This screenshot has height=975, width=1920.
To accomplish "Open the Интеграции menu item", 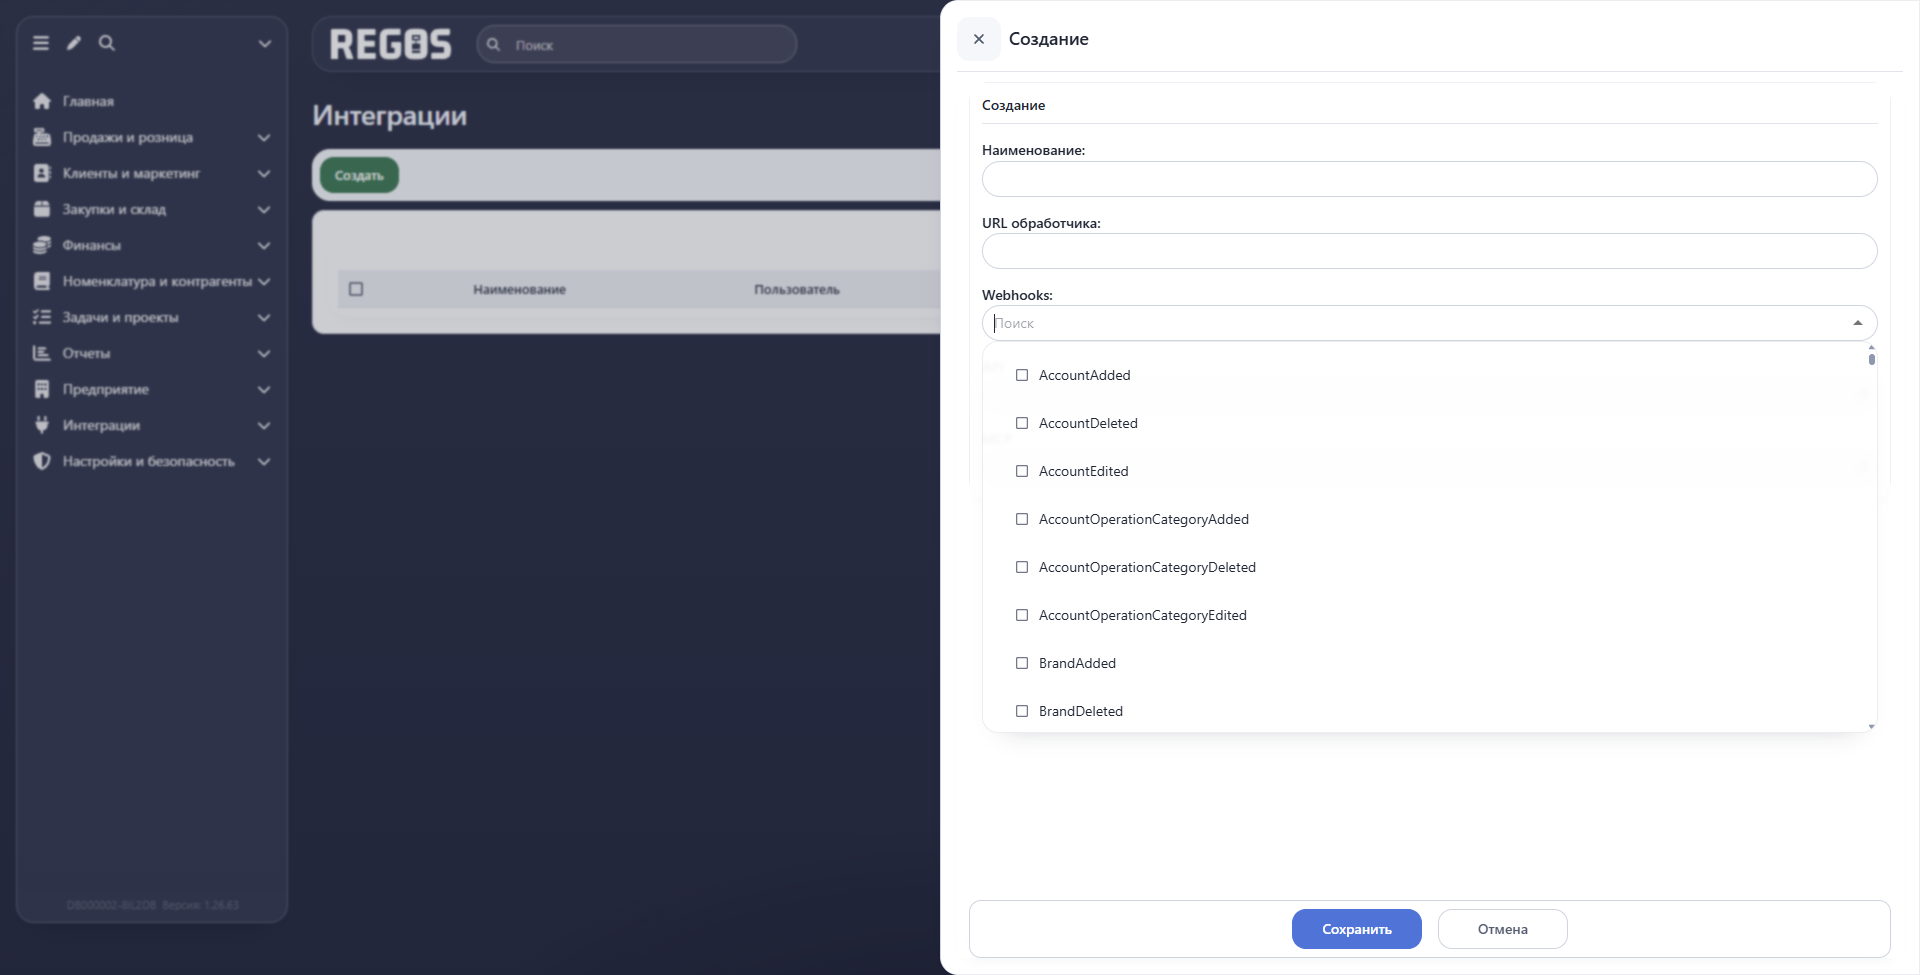I will coord(152,425).
